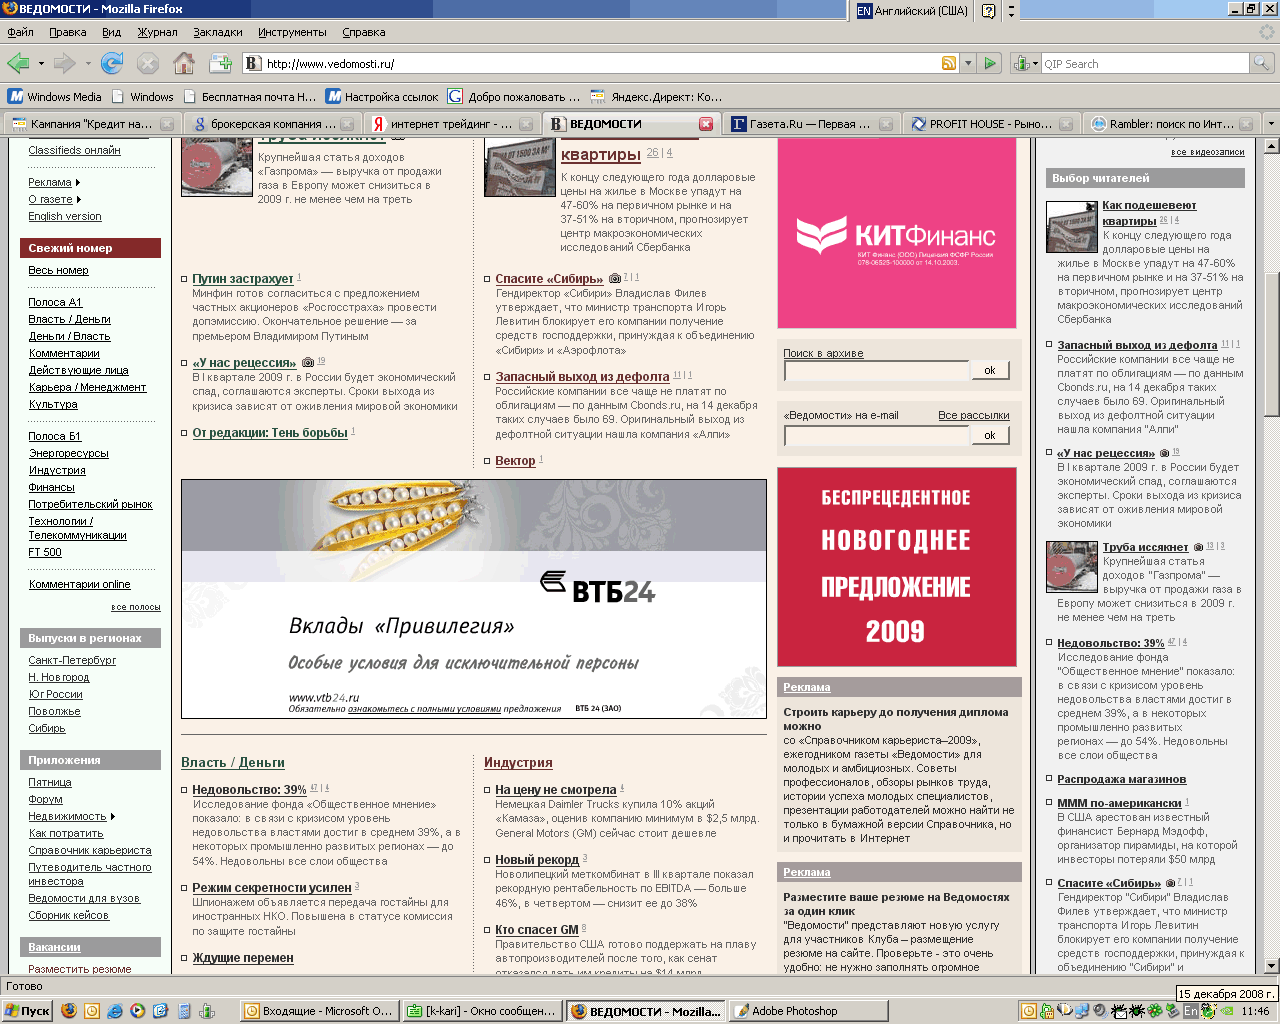Image resolution: width=1280 pixels, height=1024 pixels.
Task: Open the pipe photo thumbnail of Газпром article
Action: point(217,168)
